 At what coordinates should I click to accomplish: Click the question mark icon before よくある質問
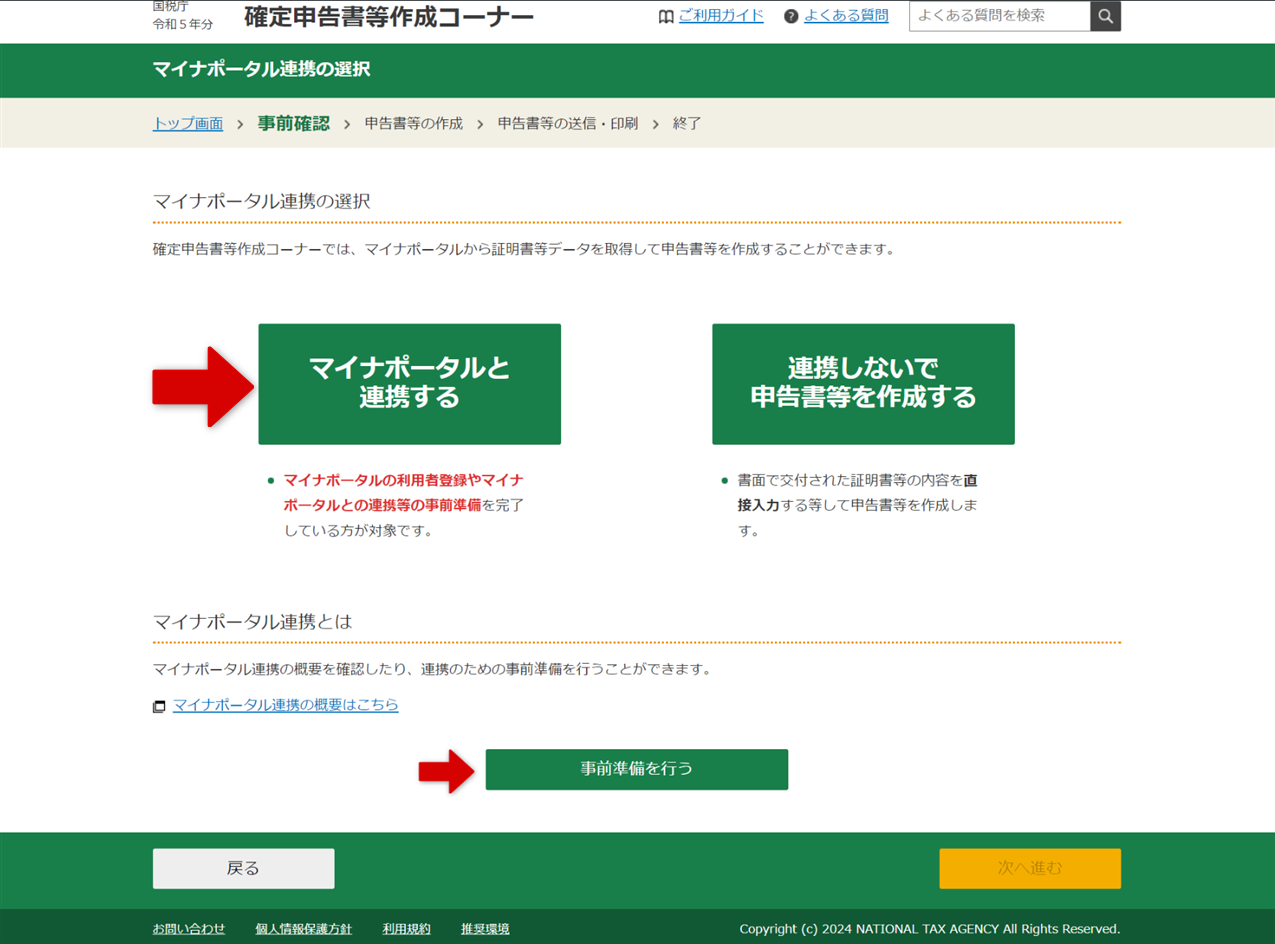[790, 16]
